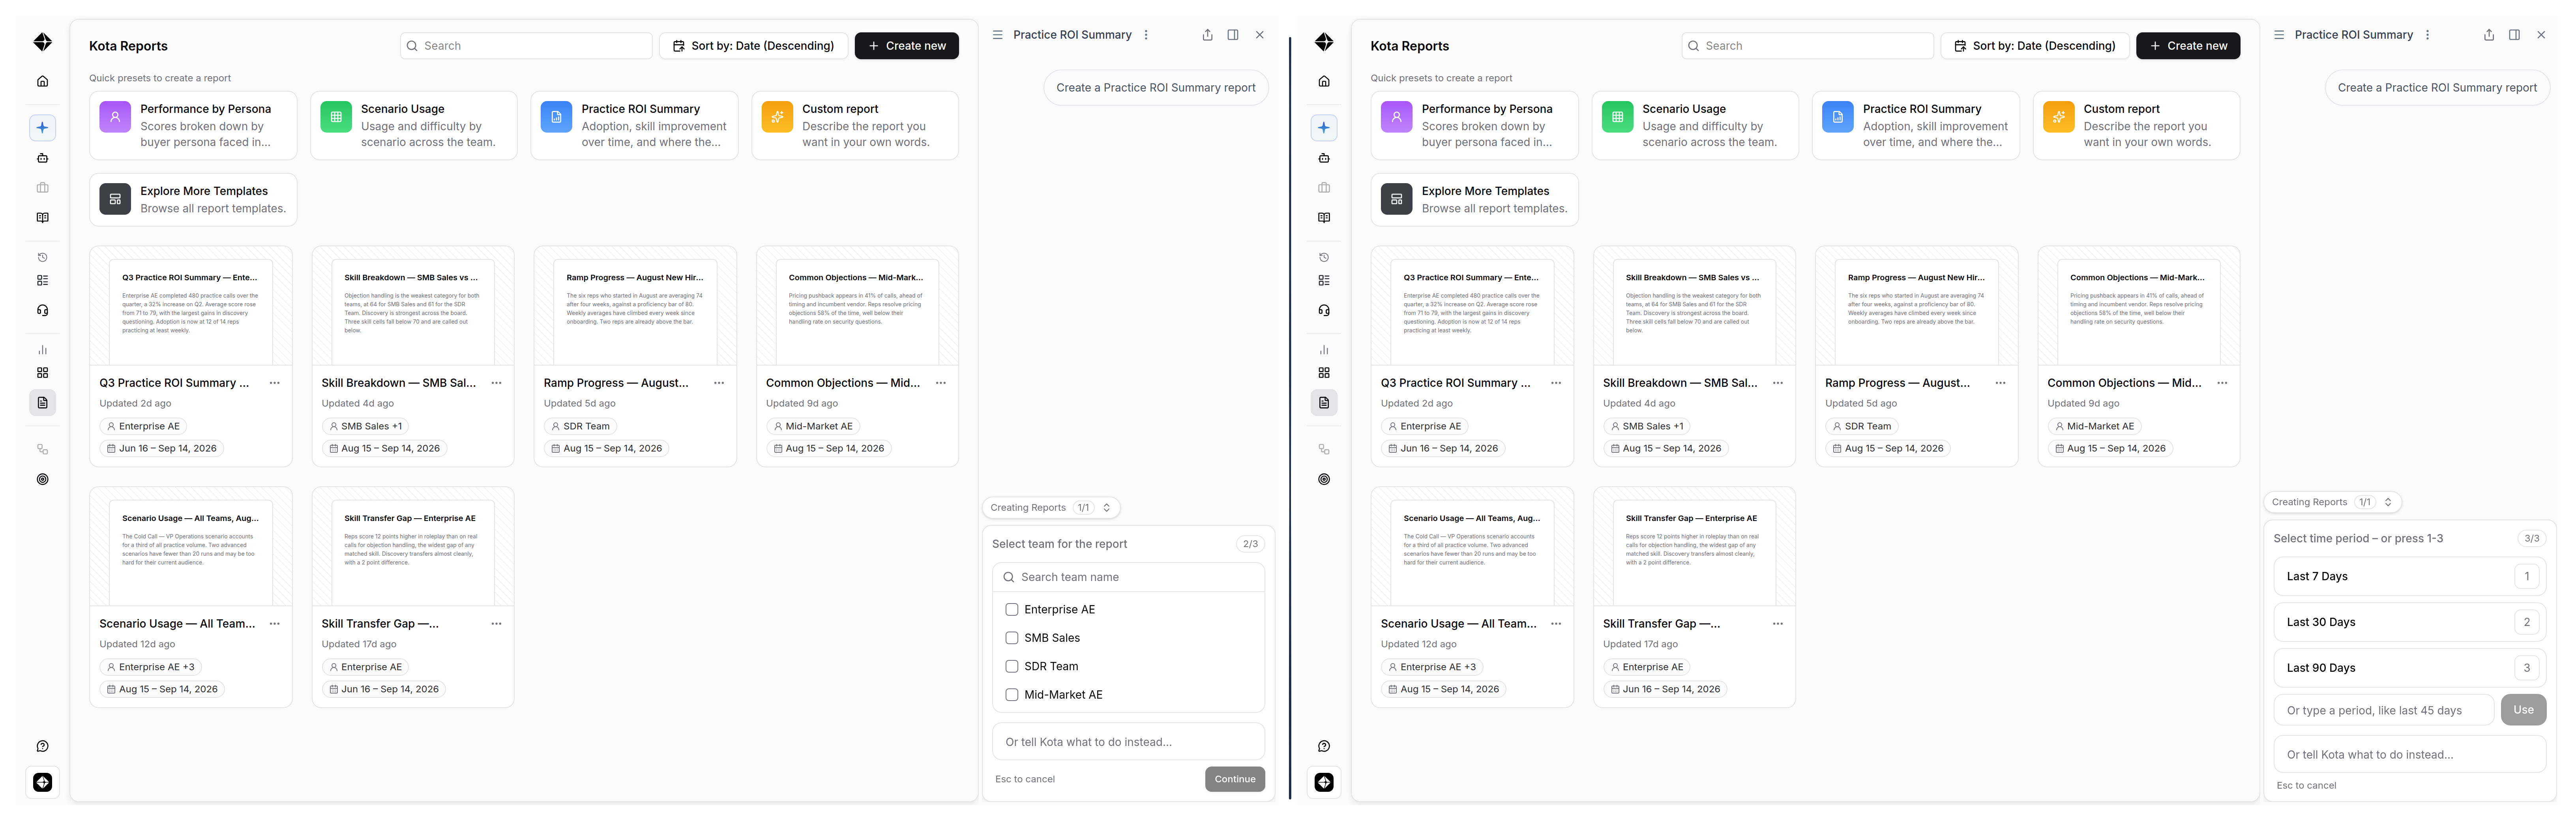Screen dimensions: 2576x821
Task: Open Sort by dropdown in the right window
Action: coord(2034,46)
